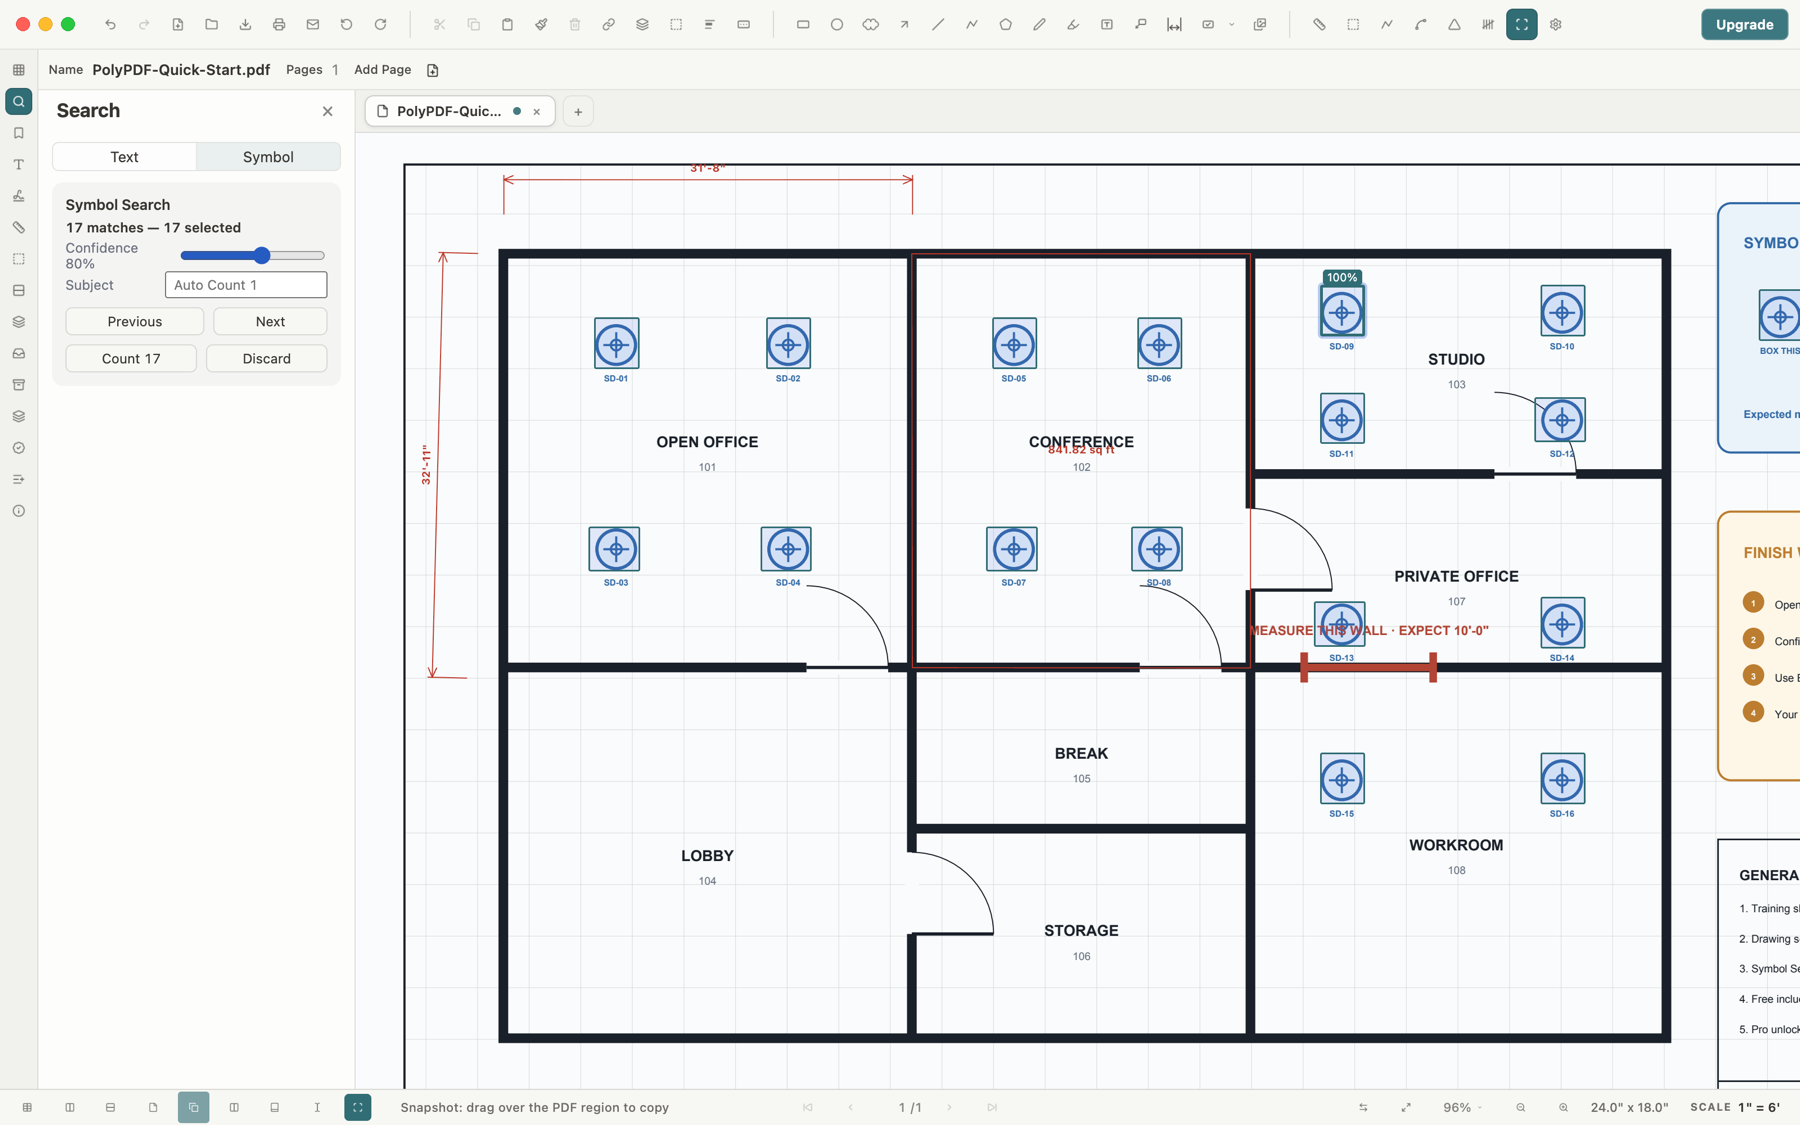Select the Arrow markup tool
The height and width of the screenshot is (1125, 1800).
(904, 25)
